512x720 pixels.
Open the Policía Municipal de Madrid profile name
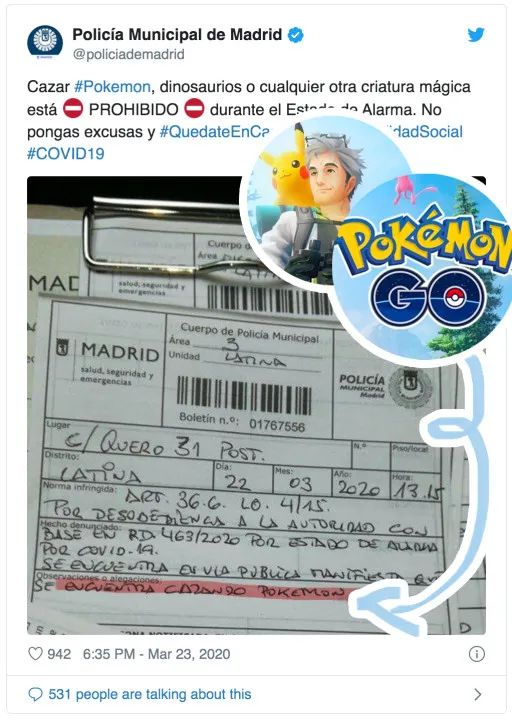click(177, 34)
